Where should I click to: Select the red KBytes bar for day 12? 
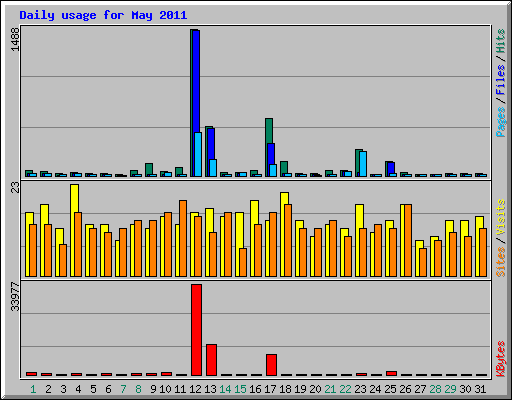(x=196, y=330)
